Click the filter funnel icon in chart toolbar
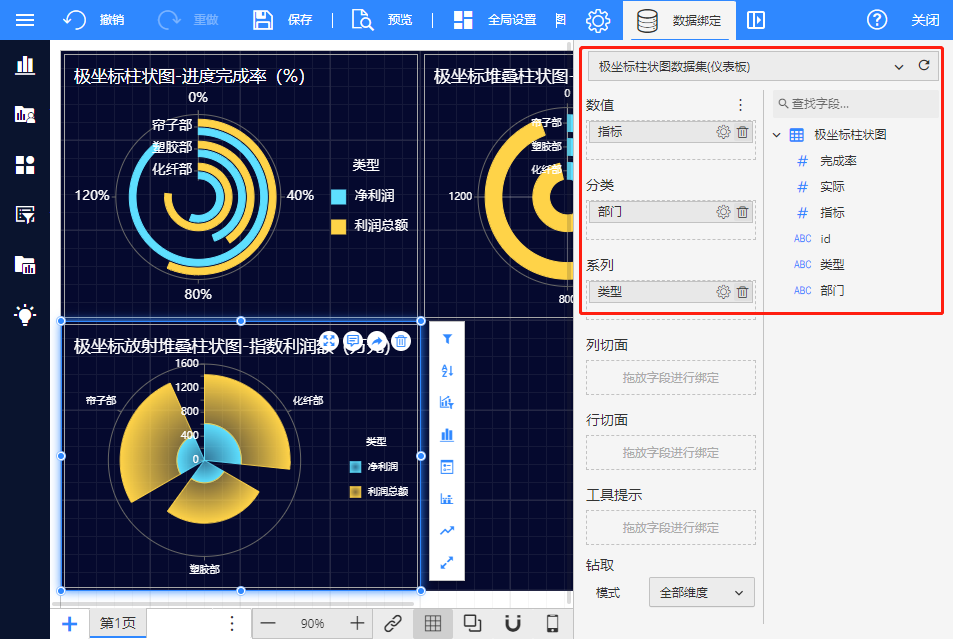Image resolution: width=953 pixels, height=639 pixels. pyautogui.click(x=447, y=340)
